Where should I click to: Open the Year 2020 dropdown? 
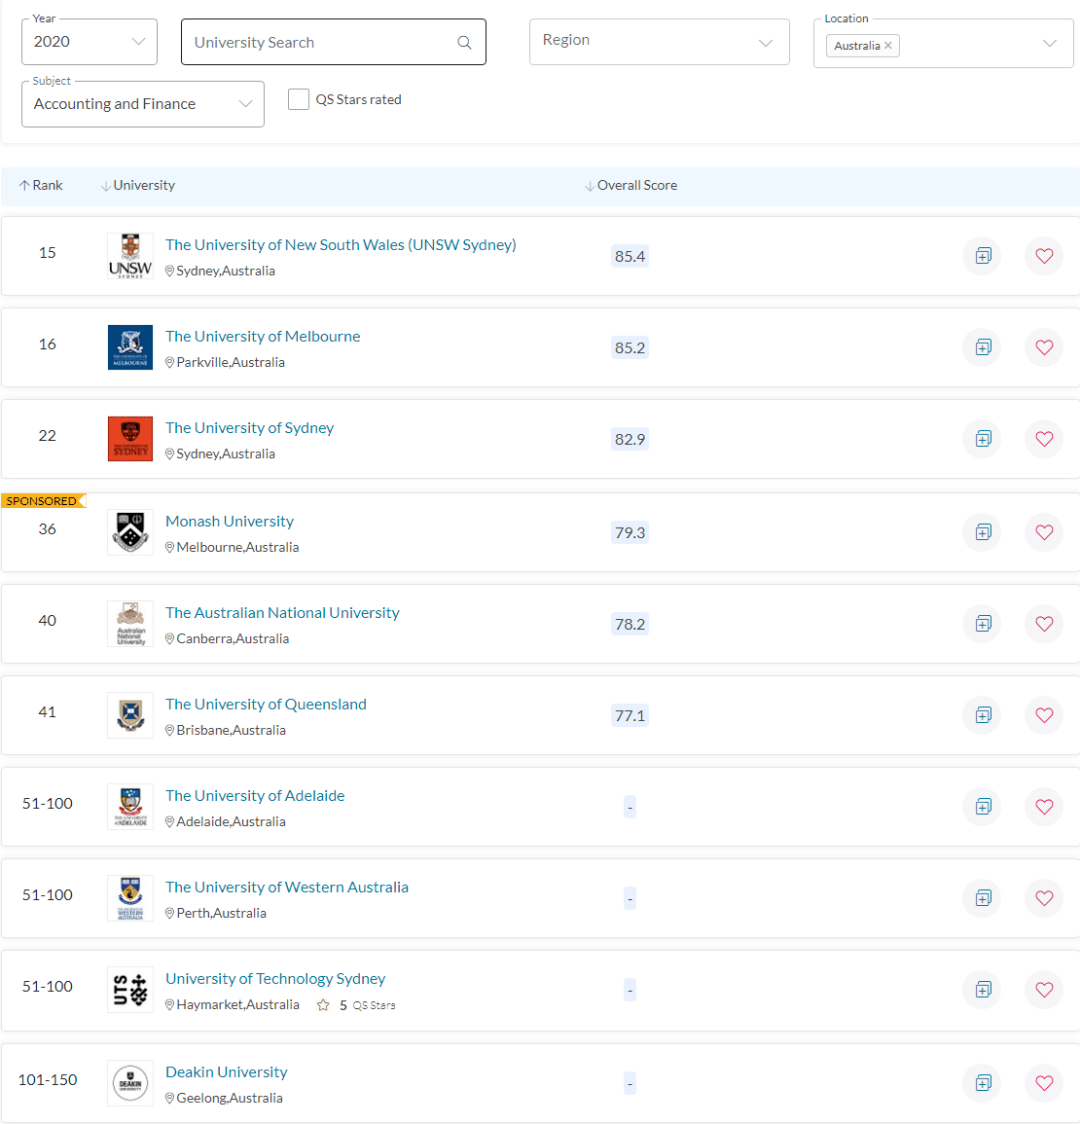coord(89,42)
